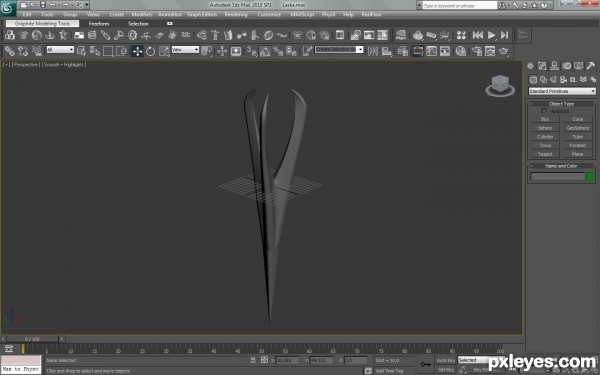The height and width of the screenshot is (375, 600).
Task: Open the Rendering menu
Action: 236,15
